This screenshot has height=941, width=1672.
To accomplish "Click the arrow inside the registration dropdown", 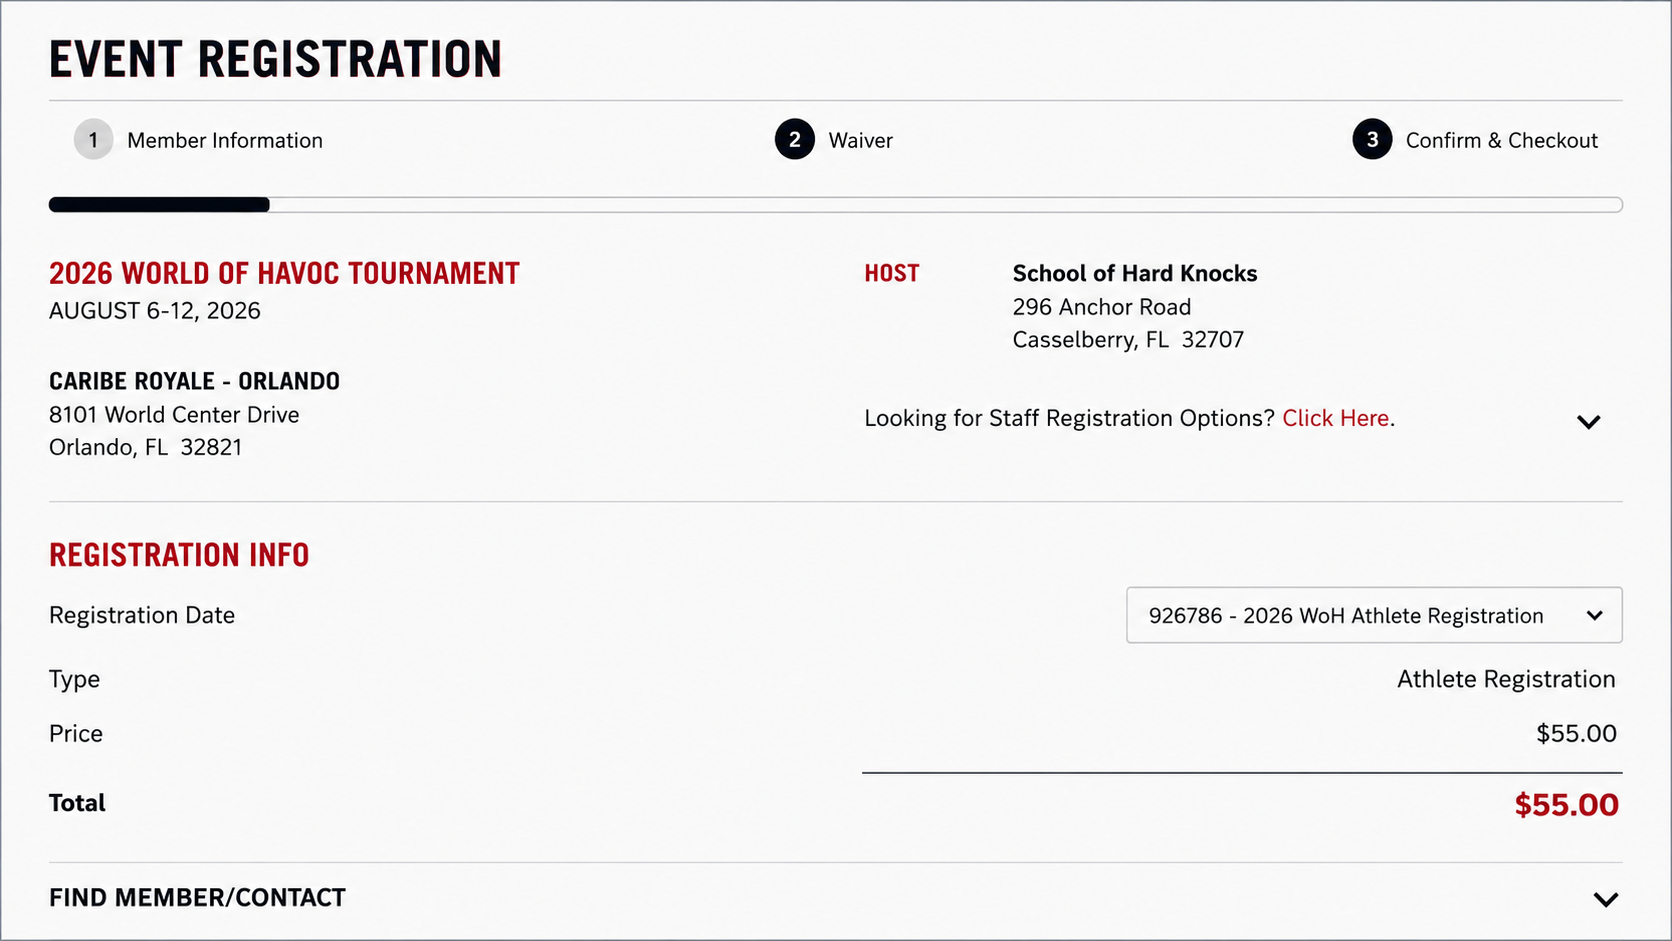I will click(x=1594, y=615).
